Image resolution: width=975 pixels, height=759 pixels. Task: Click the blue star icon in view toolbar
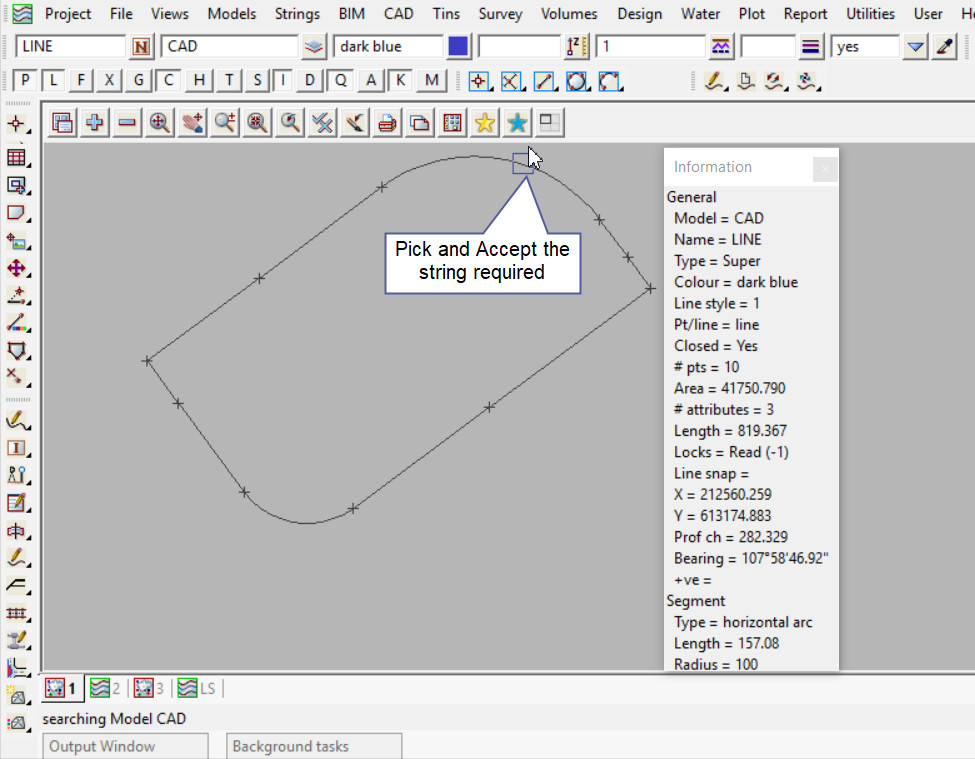(x=517, y=123)
